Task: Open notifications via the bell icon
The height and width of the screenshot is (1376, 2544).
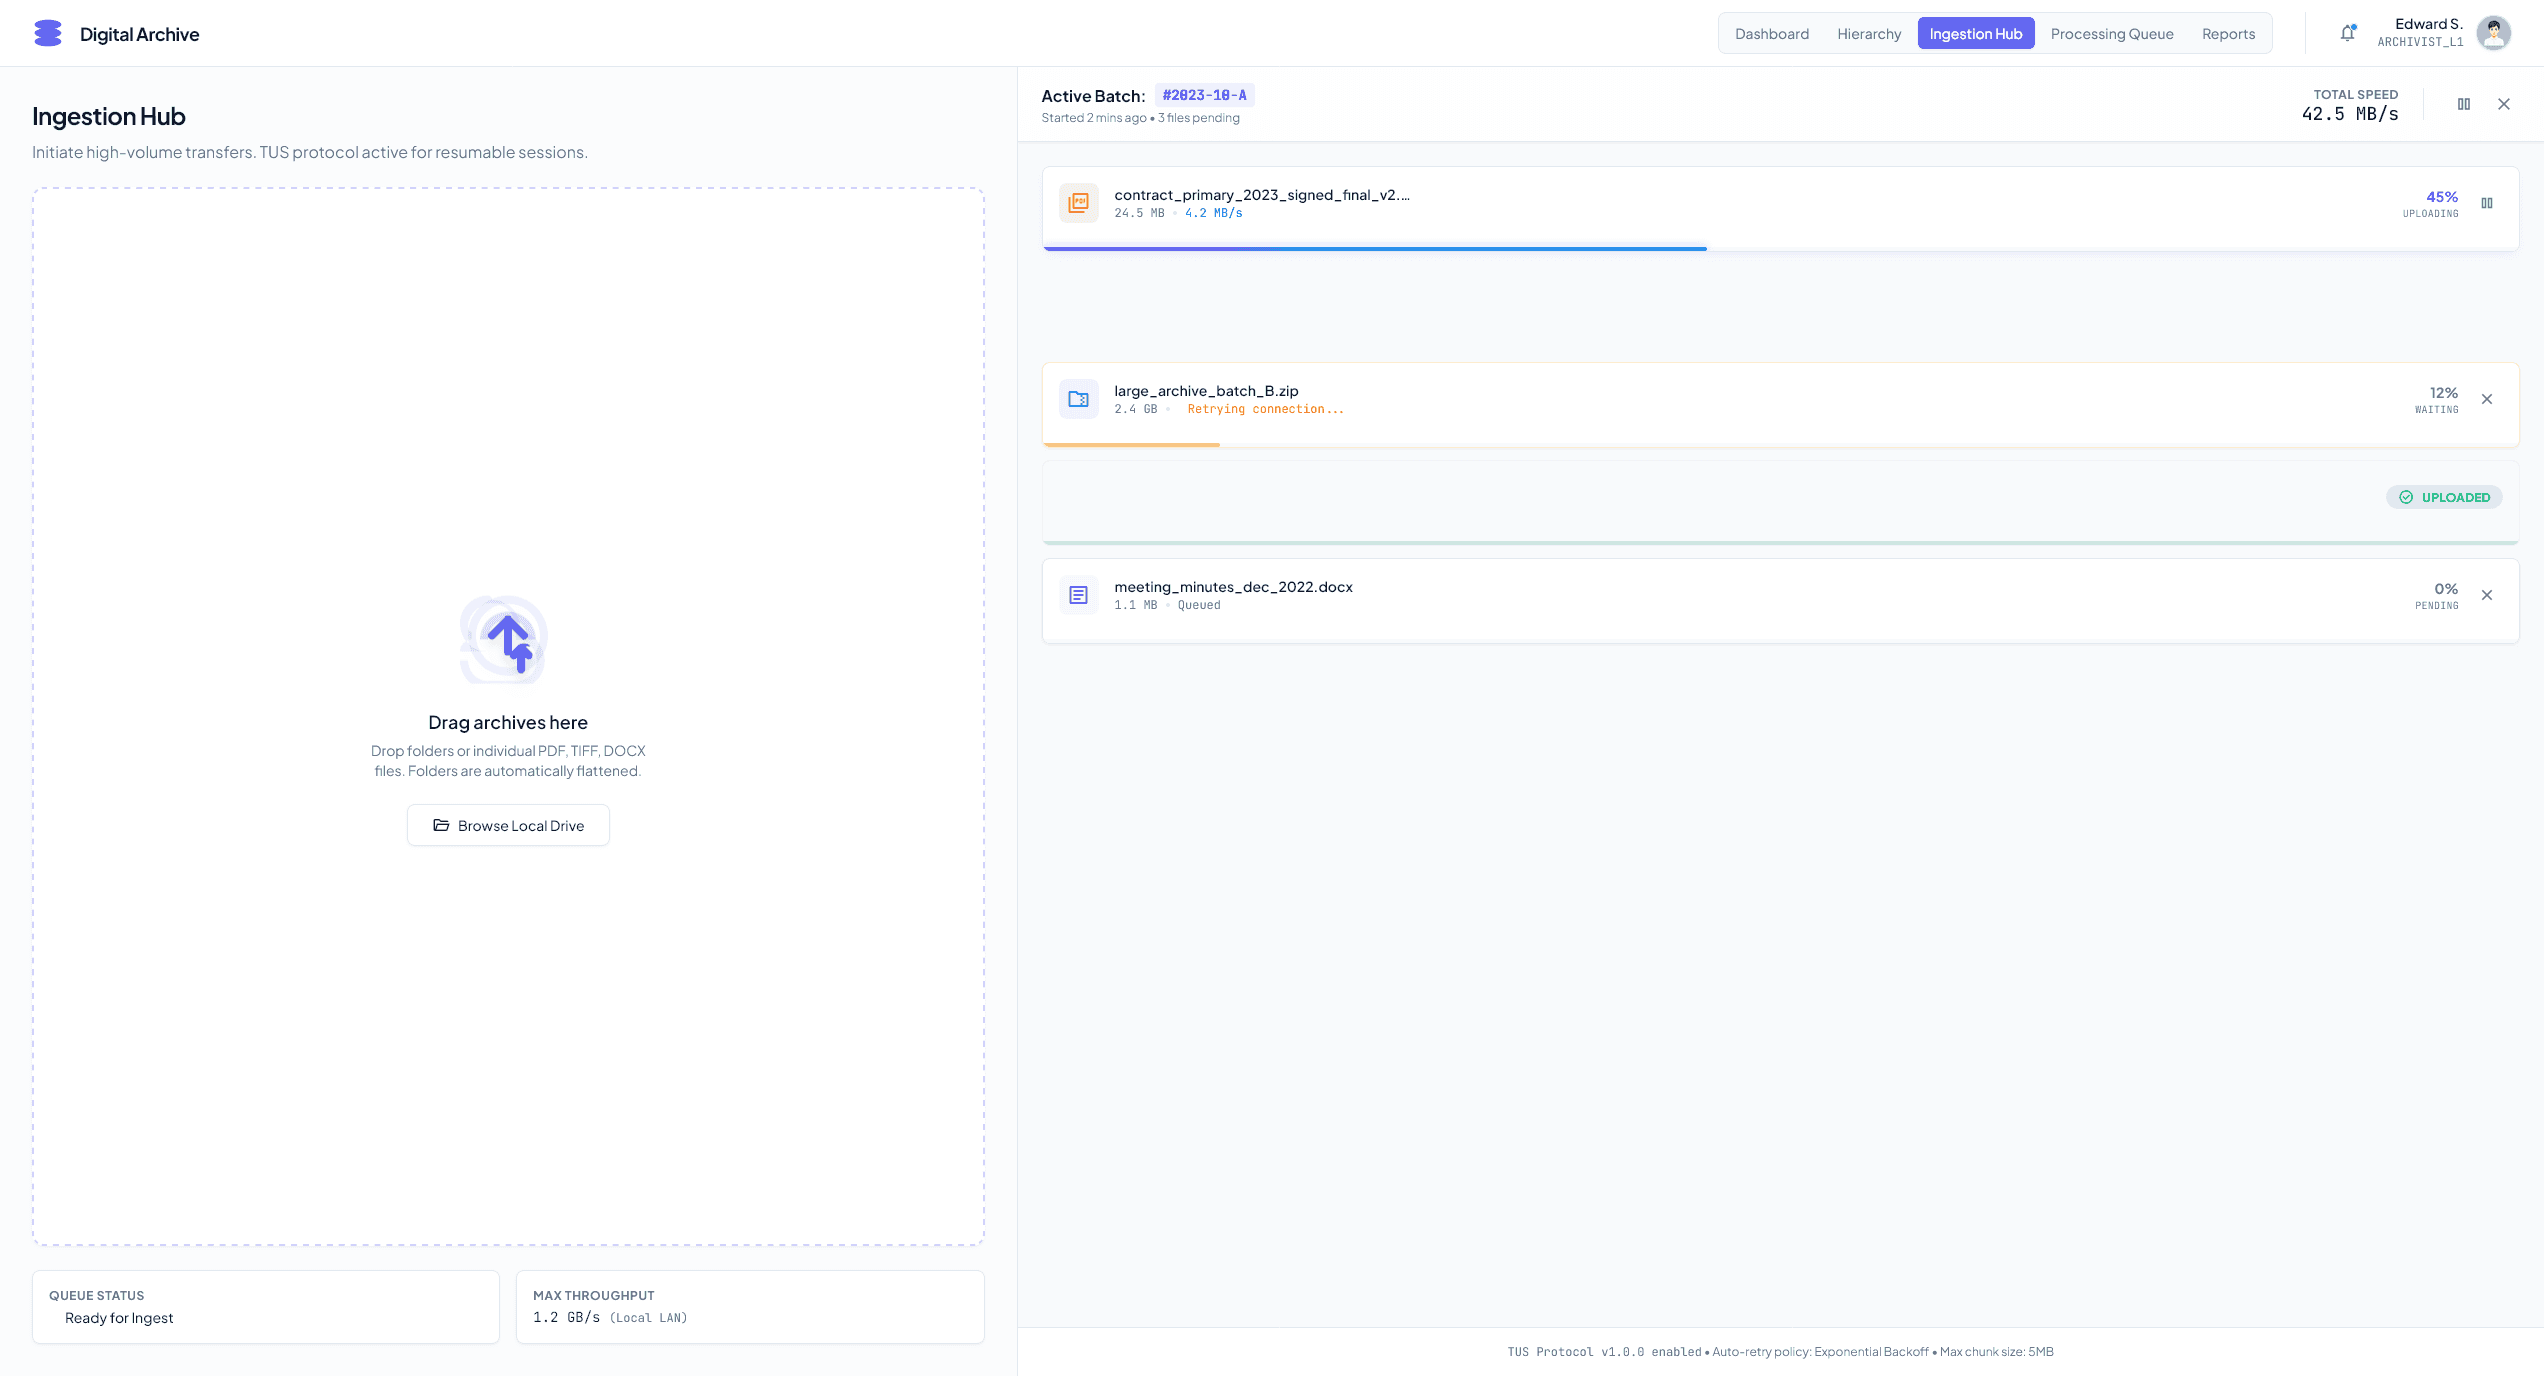Action: point(2346,33)
